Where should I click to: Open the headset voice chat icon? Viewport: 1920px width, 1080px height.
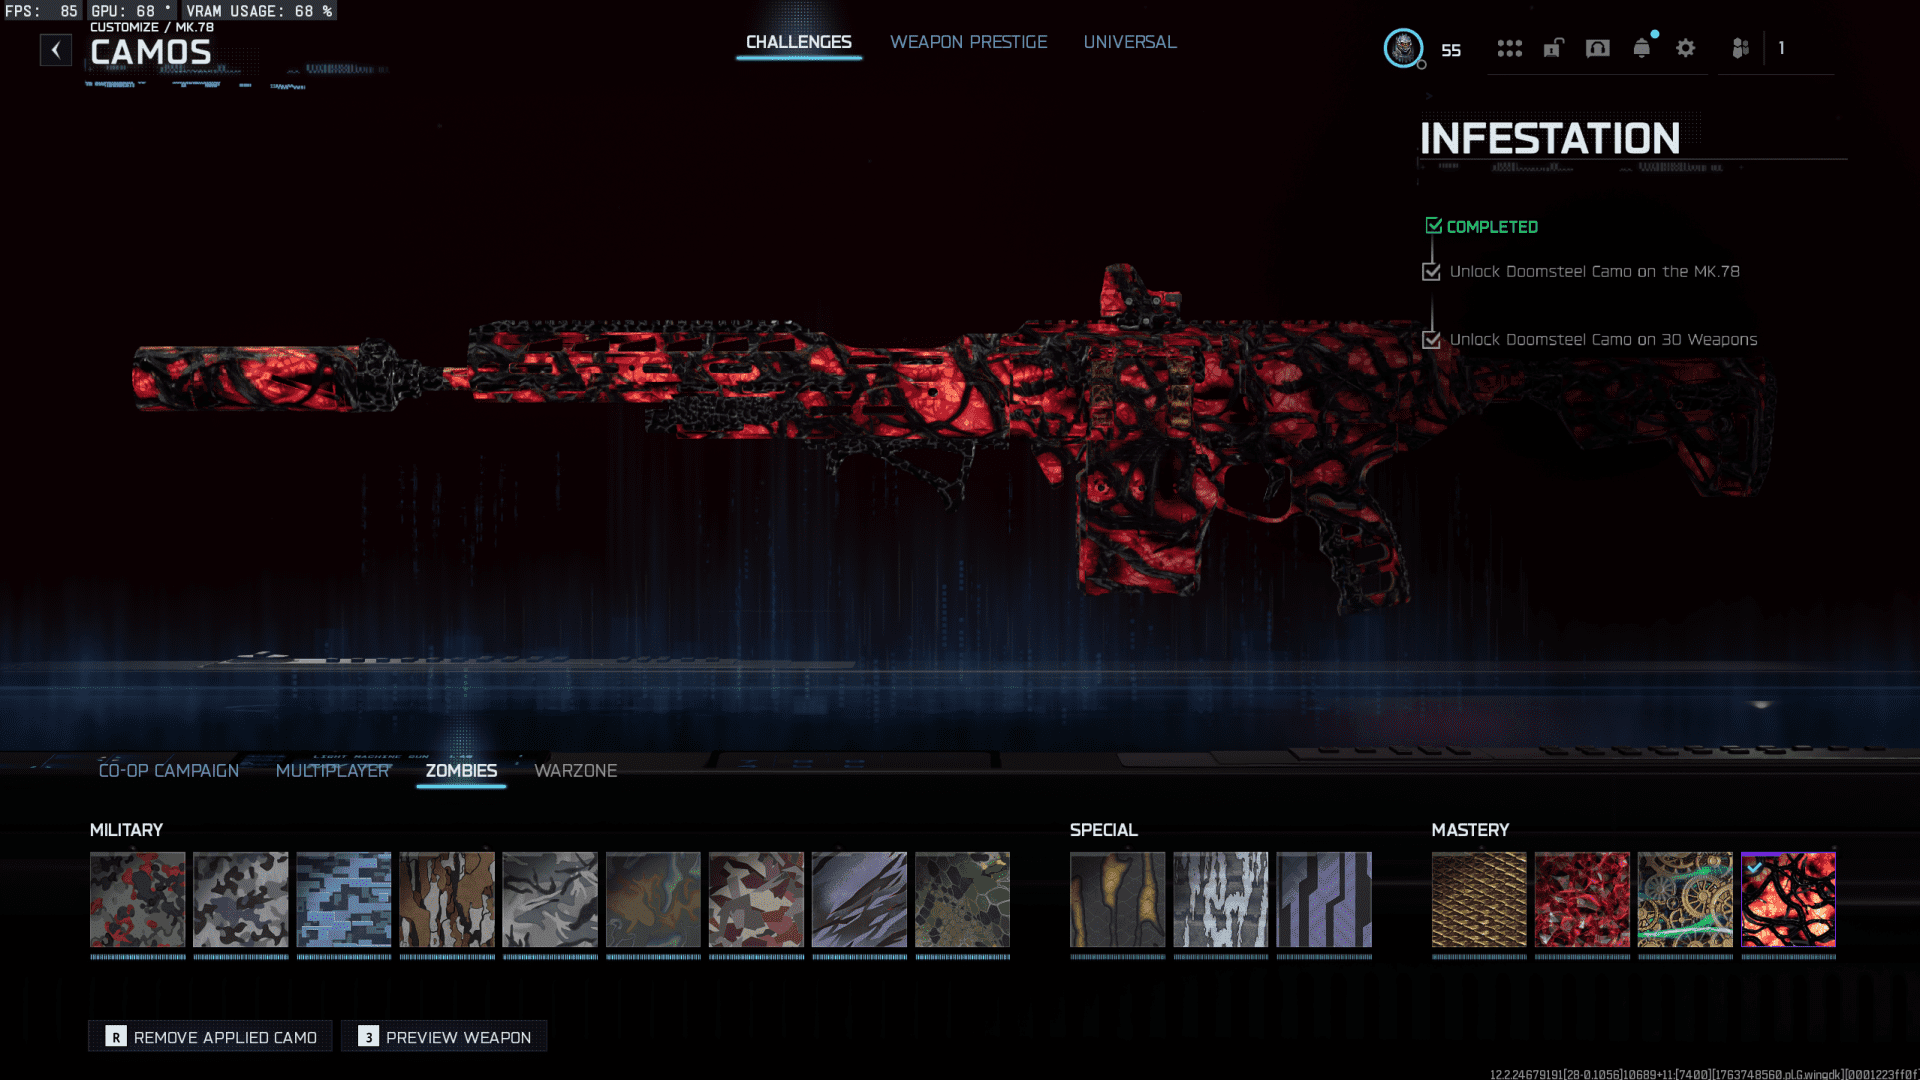click(x=1597, y=48)
